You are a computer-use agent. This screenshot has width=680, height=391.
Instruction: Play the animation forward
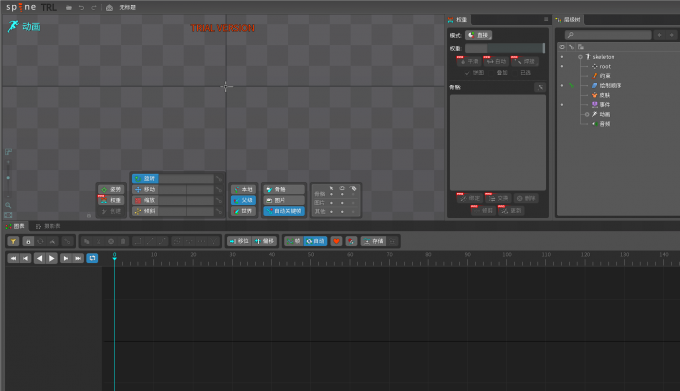(52, 258)
